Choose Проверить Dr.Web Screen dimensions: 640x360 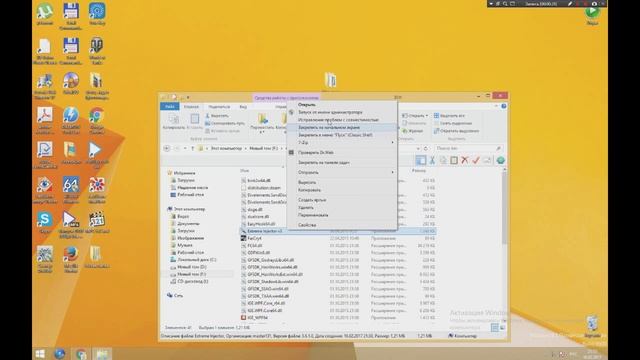coord(342,152)
